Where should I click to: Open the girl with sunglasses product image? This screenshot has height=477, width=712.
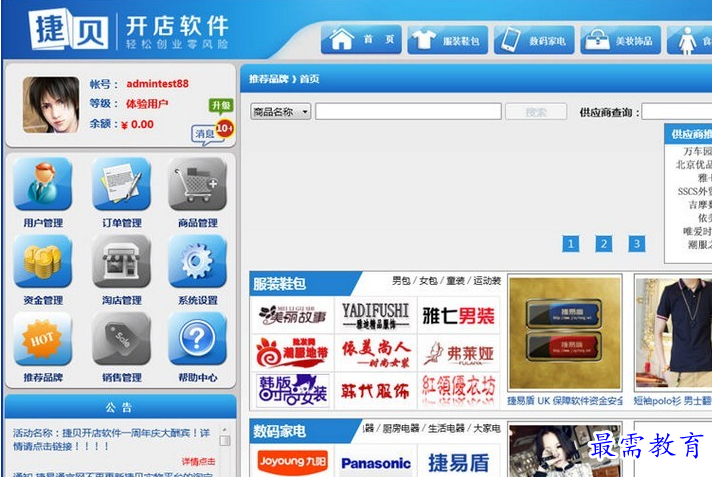coord(565,451)
